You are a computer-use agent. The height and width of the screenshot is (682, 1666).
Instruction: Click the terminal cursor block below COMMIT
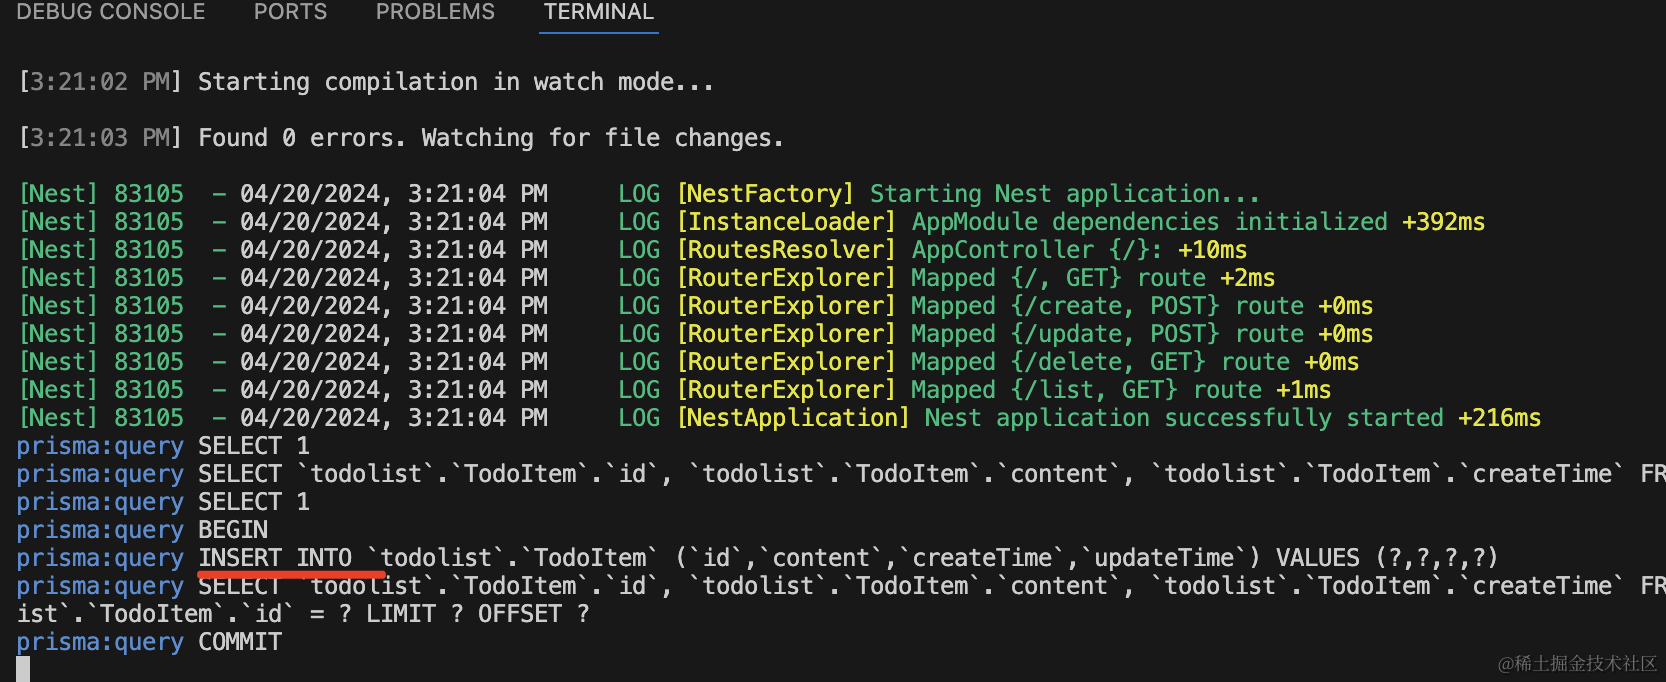coord(23,669)
